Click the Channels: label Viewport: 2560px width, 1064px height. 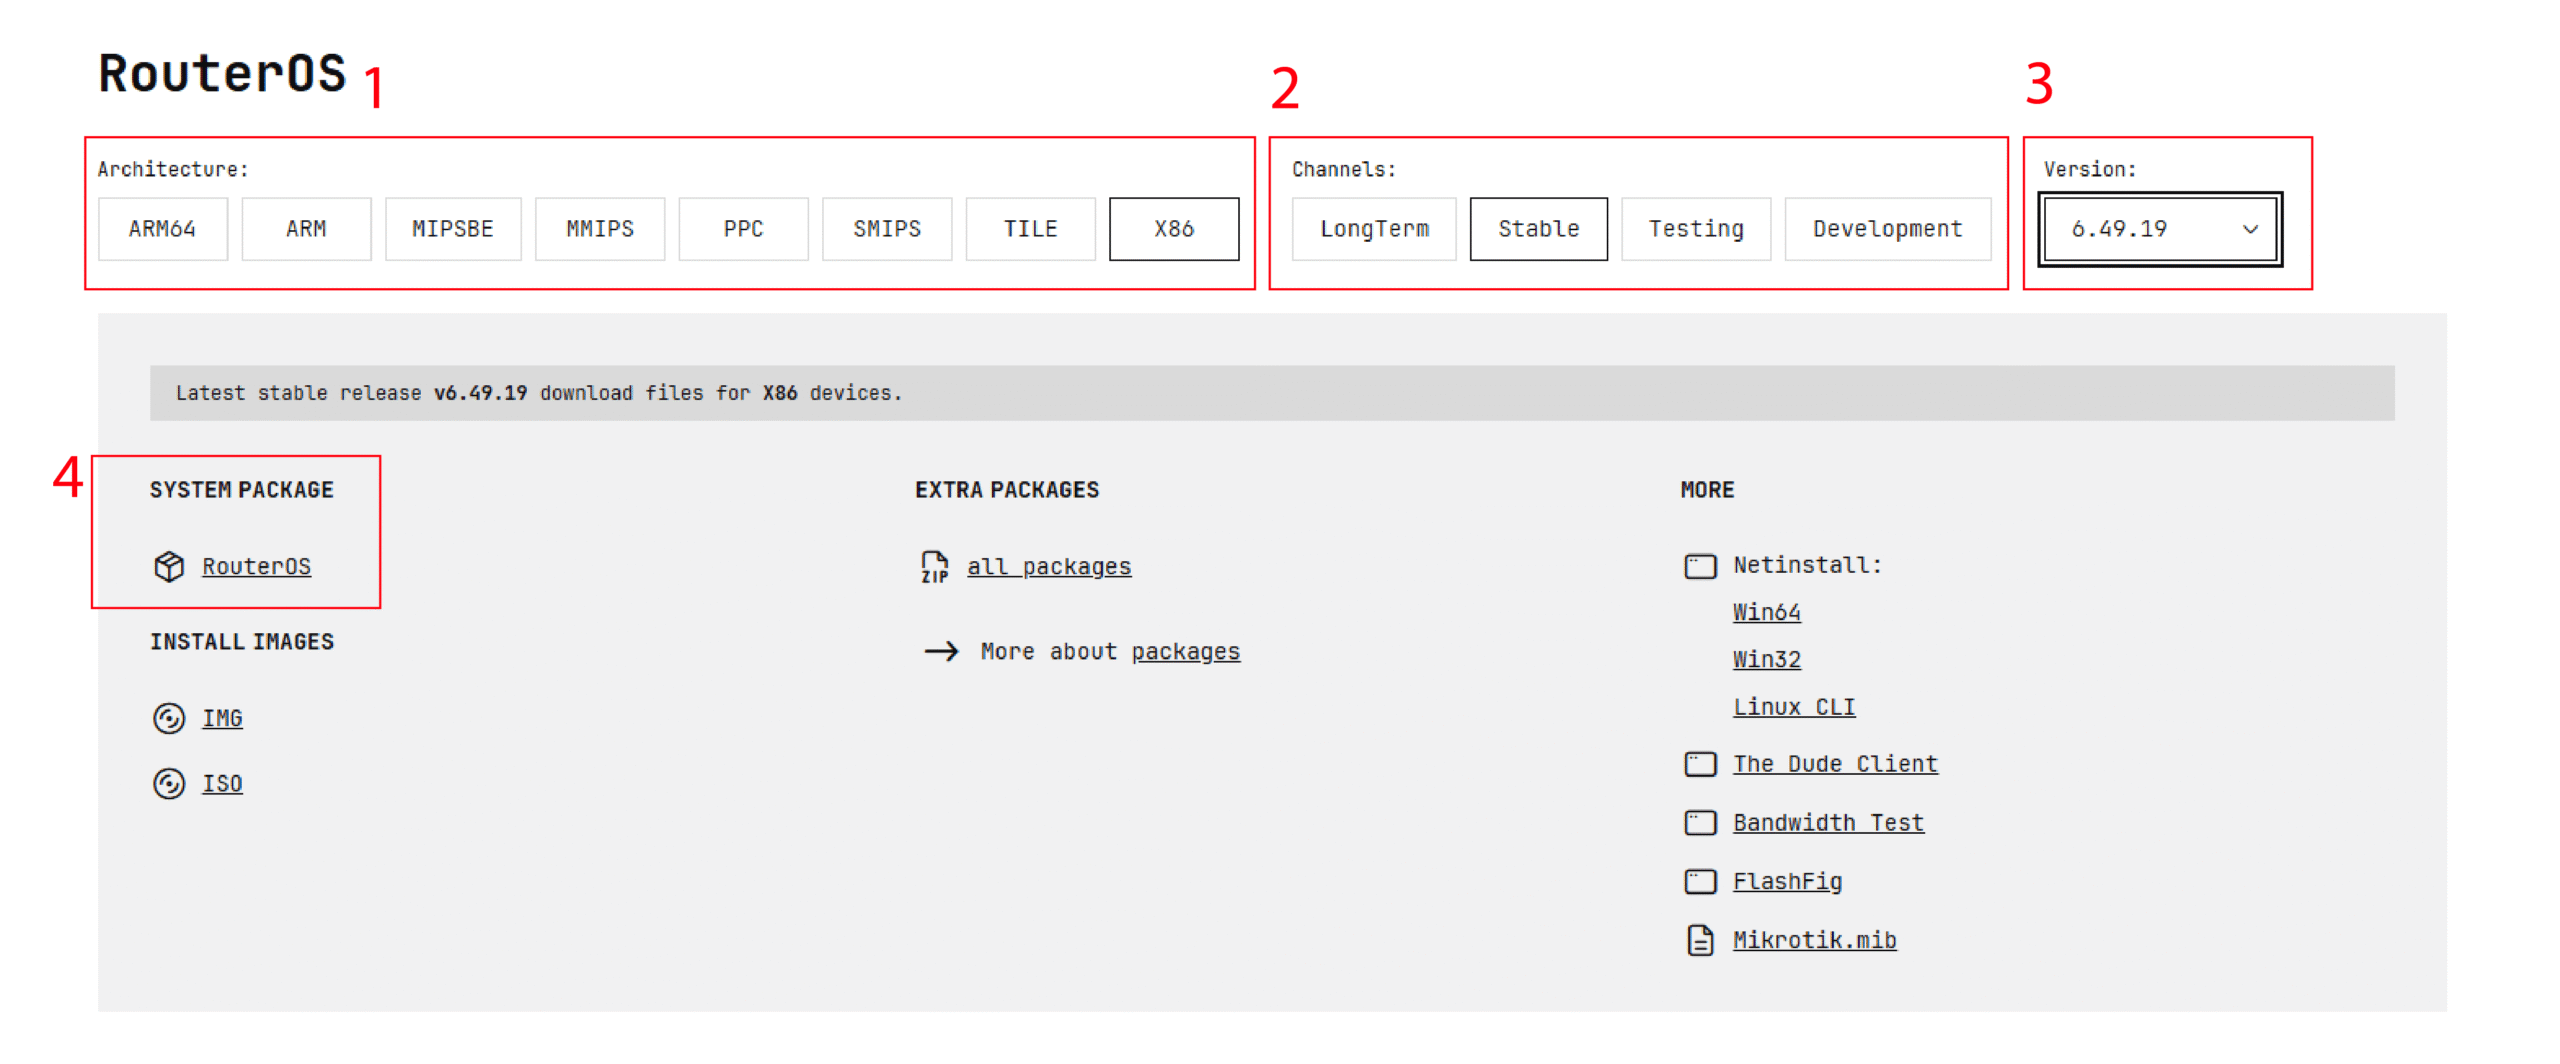(x=1343, y=169)
